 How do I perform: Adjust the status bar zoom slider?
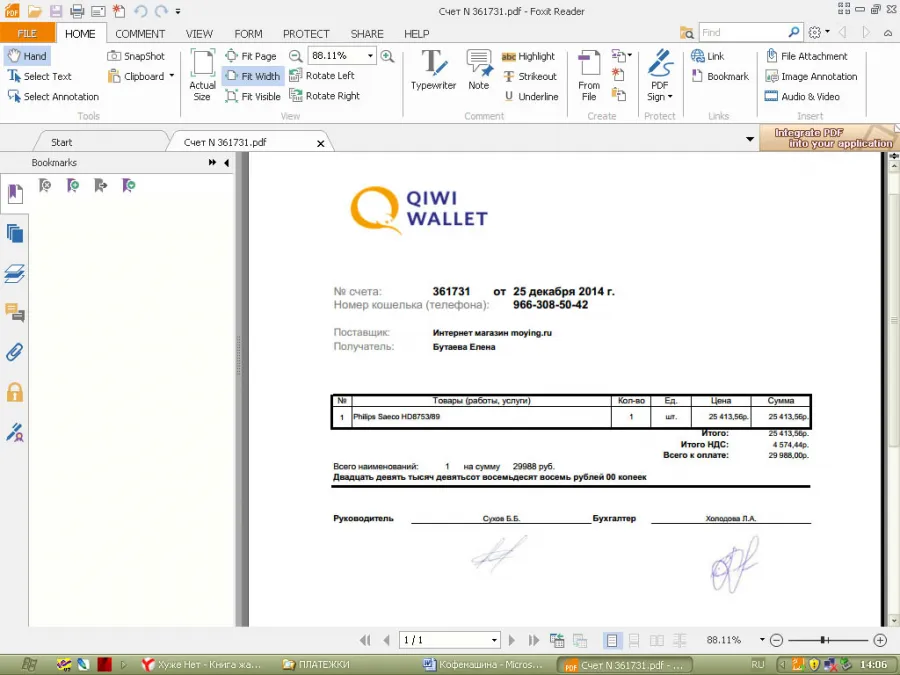[x=824, y=639]
